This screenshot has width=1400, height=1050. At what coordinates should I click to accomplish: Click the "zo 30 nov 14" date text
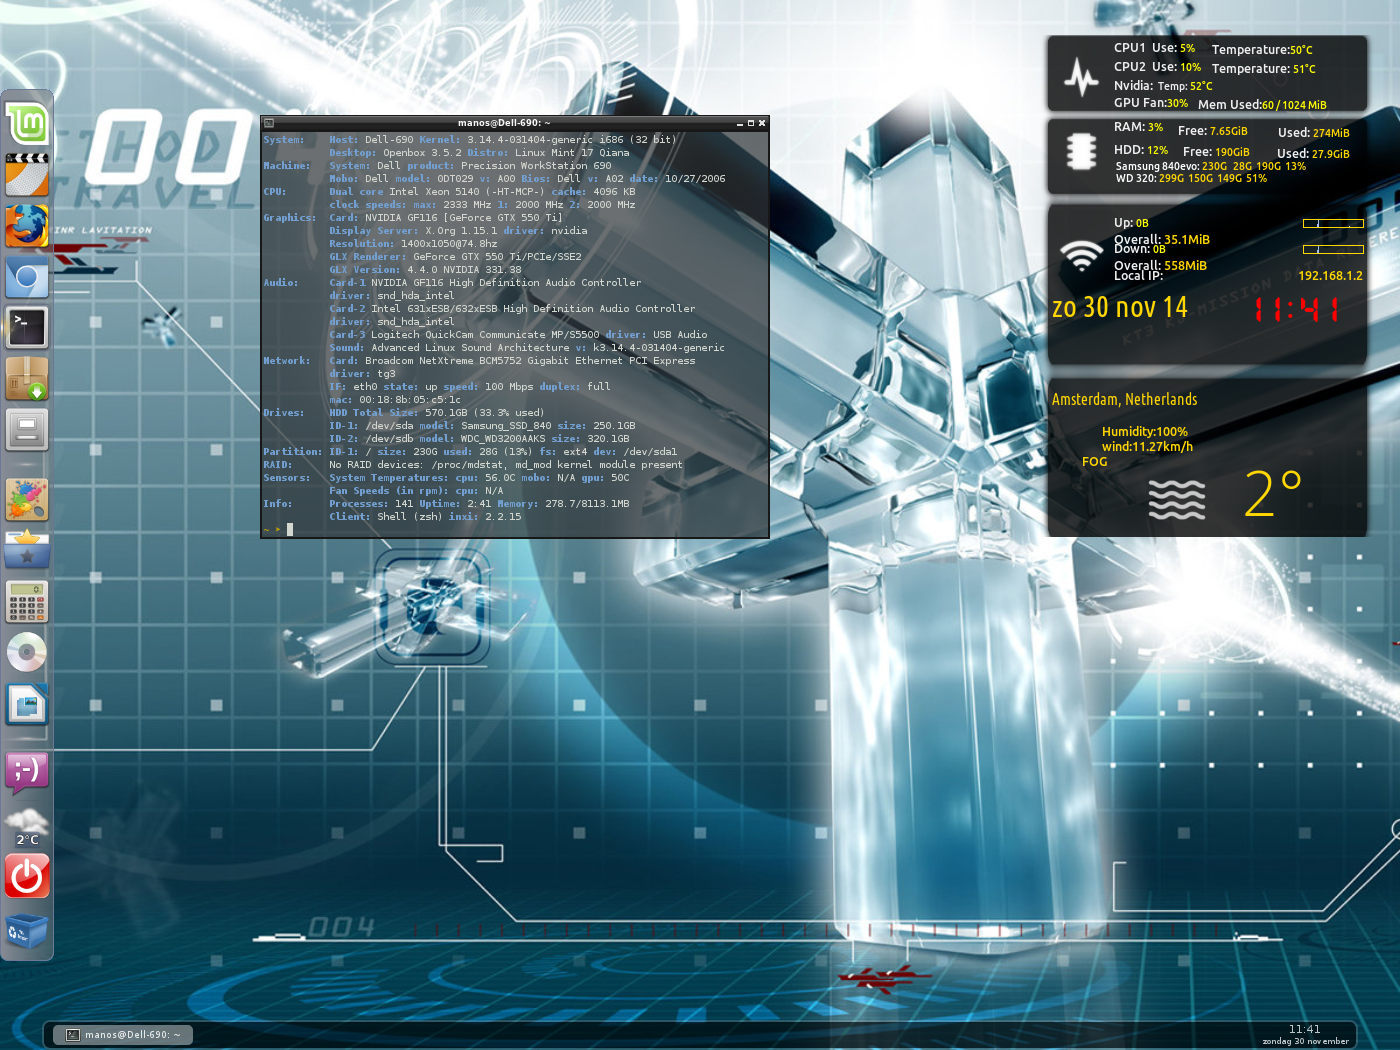tap(1120, 307)
